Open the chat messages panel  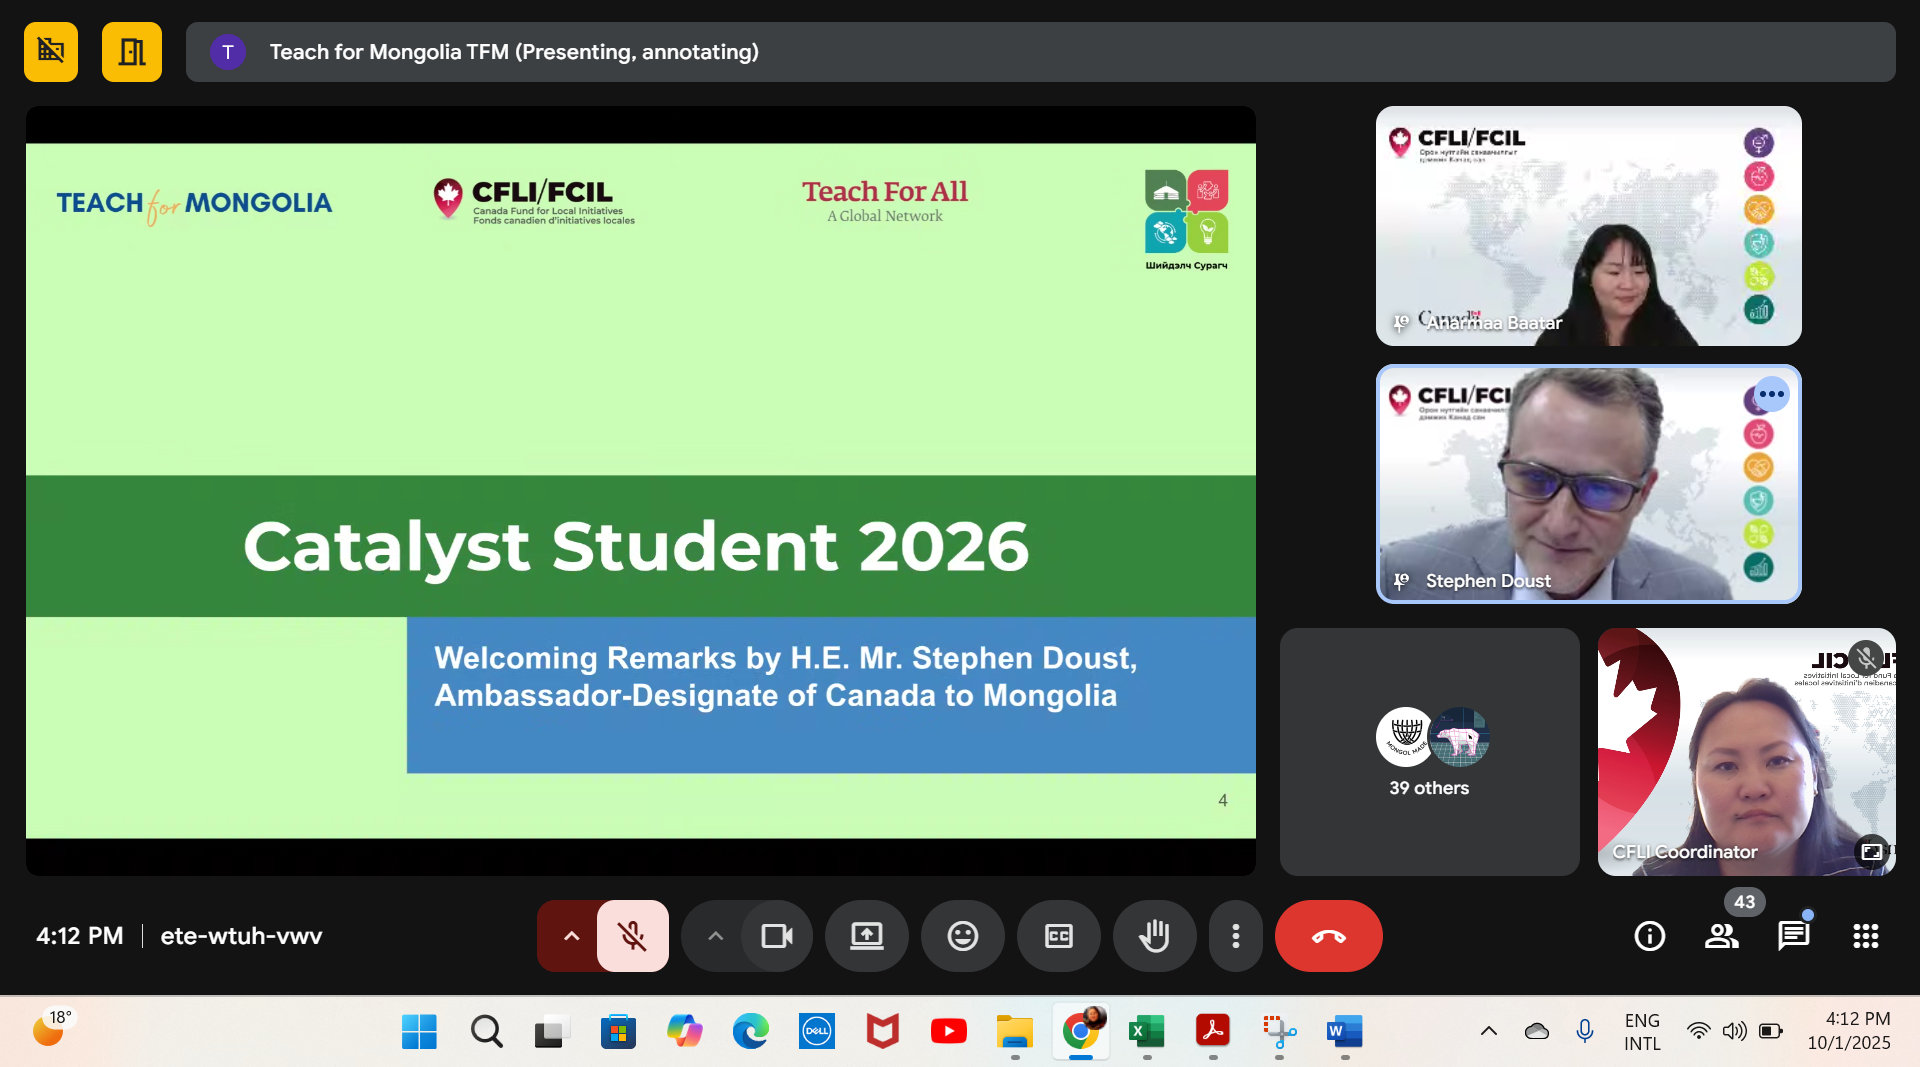[1793, 936]
